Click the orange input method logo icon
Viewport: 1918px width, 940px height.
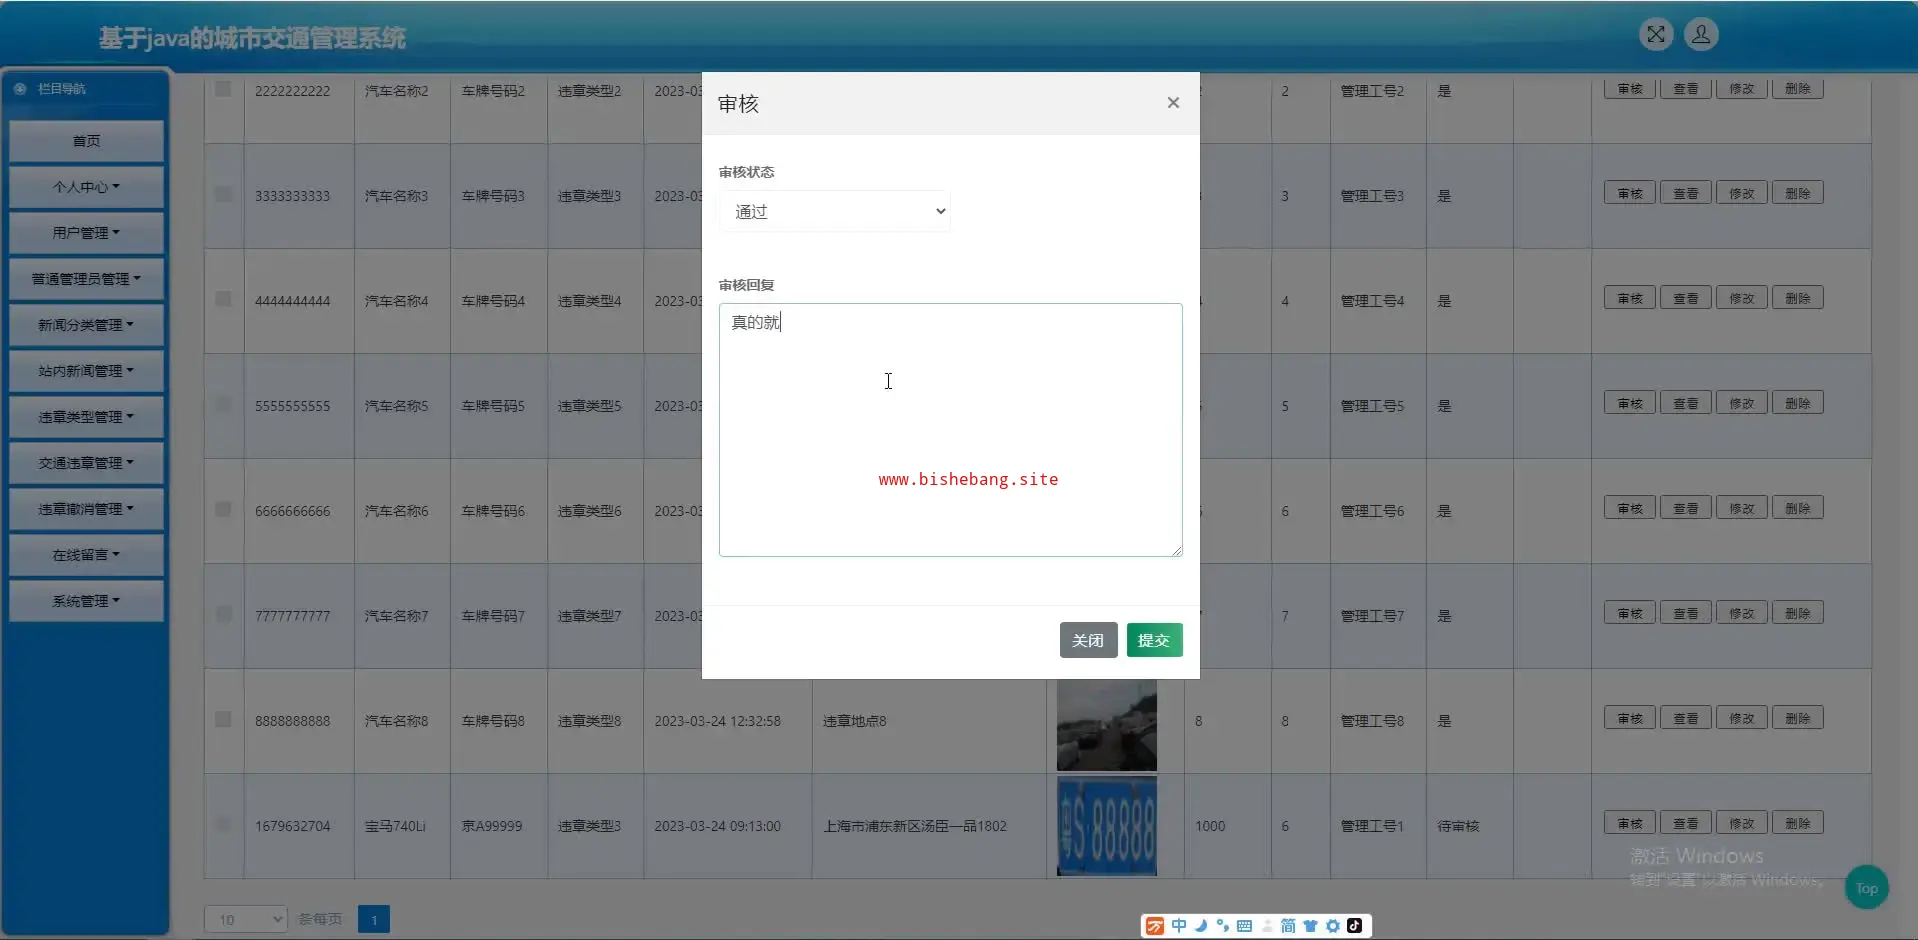click(x=1155, y=926)
